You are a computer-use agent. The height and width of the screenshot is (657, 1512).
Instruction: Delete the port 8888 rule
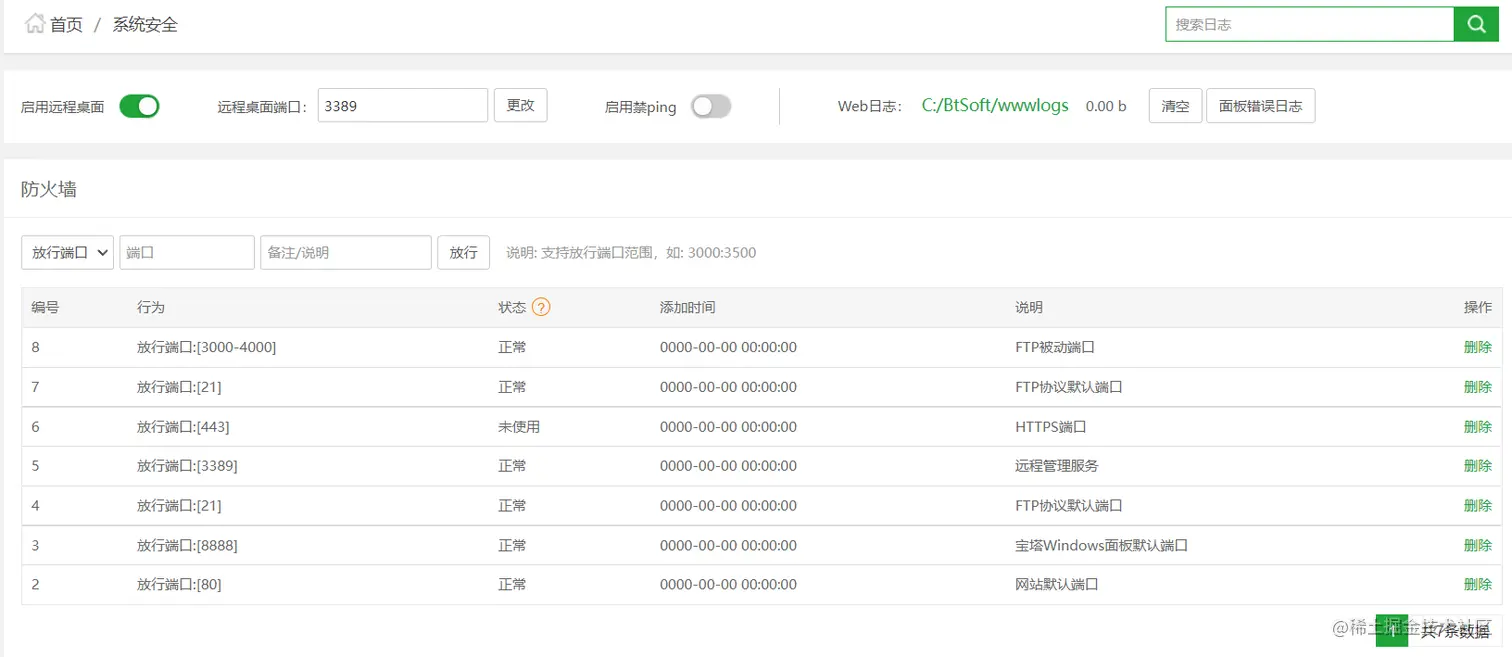coord(1477,545)
